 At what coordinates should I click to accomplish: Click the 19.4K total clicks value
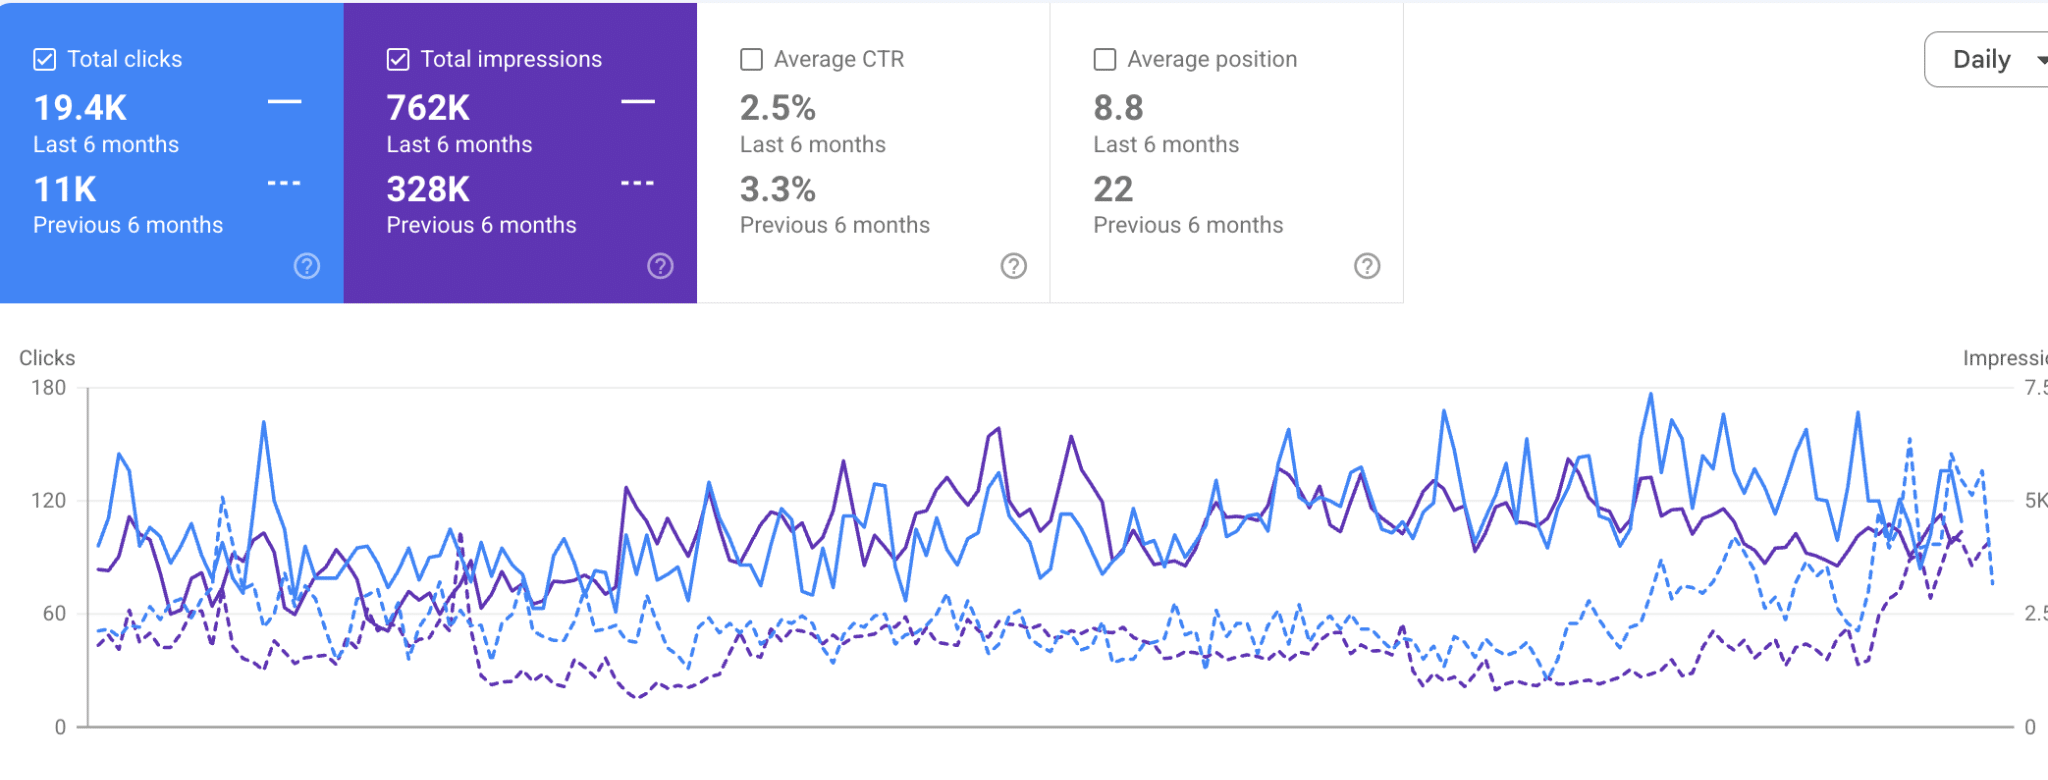tap(81, 108)
